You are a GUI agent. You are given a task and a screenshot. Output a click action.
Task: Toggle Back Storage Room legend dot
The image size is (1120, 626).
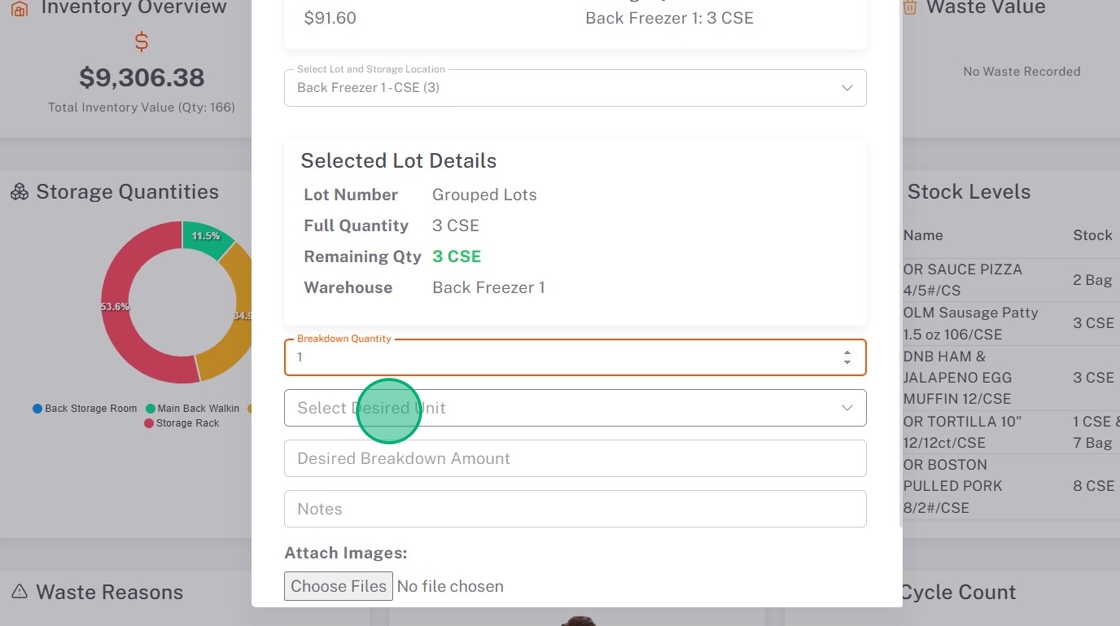38,409
